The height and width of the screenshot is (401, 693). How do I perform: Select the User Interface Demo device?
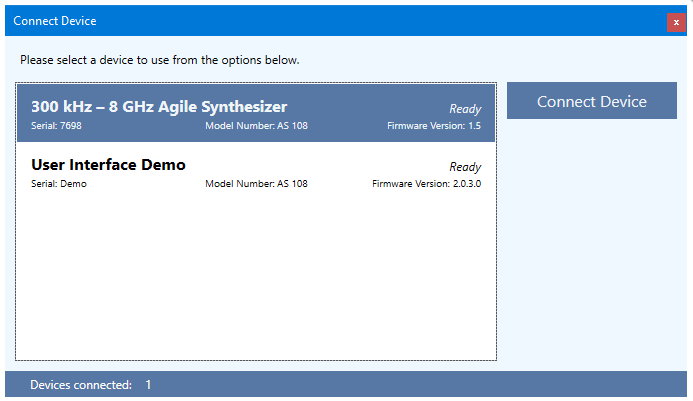pos(108,165)
